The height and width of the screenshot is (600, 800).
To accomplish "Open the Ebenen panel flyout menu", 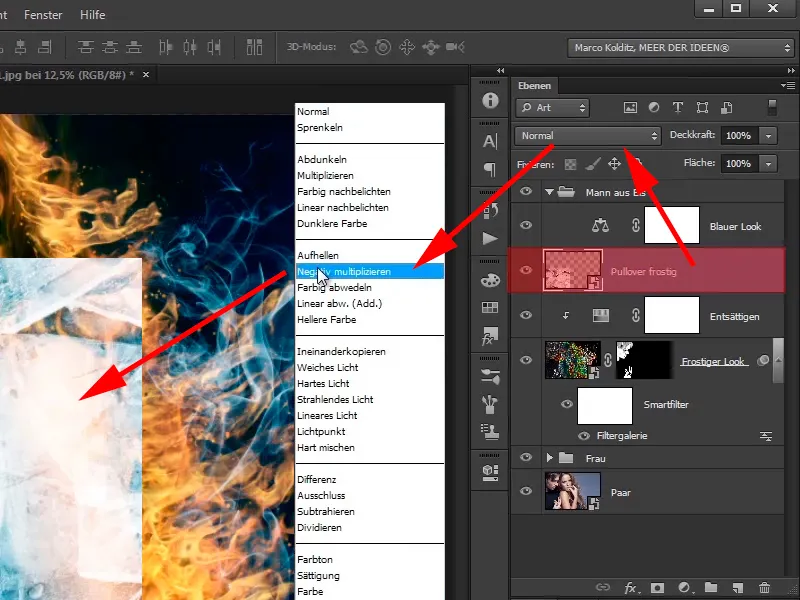I will click(788, 86).
